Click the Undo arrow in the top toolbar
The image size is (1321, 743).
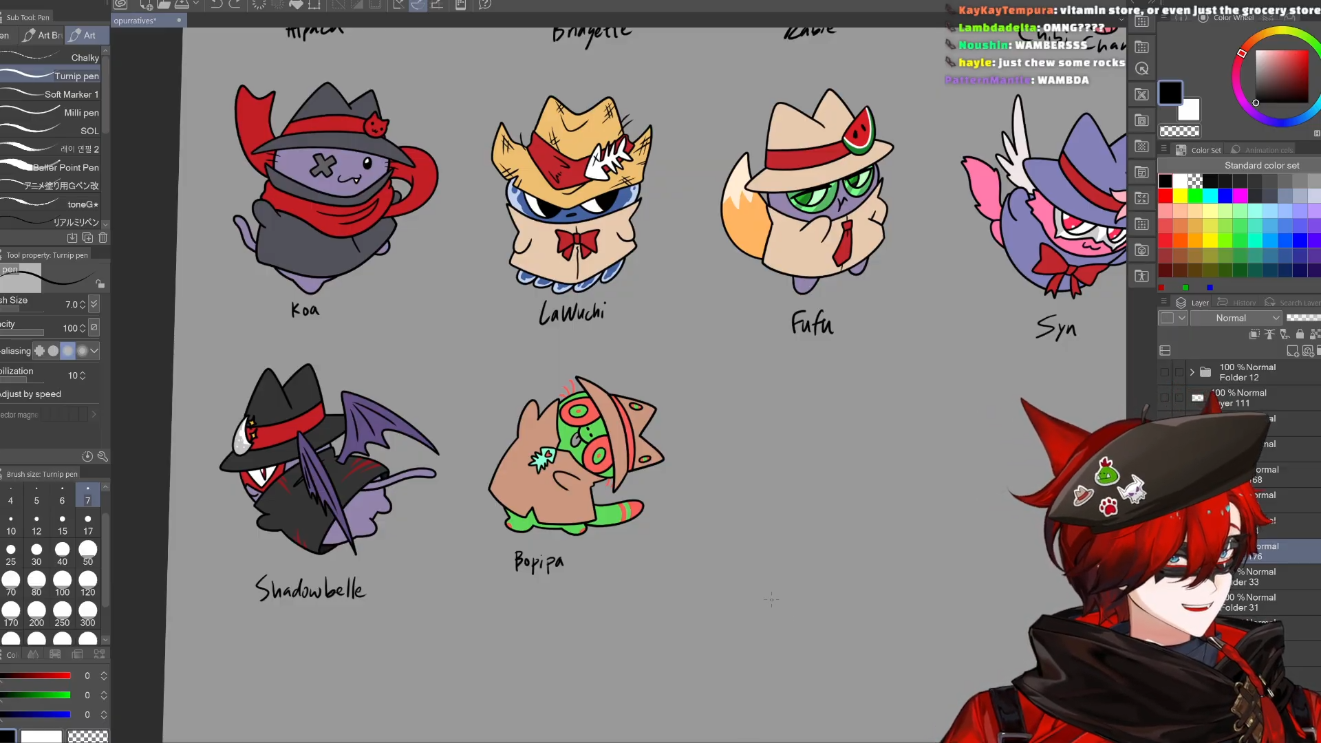[217, 5]
